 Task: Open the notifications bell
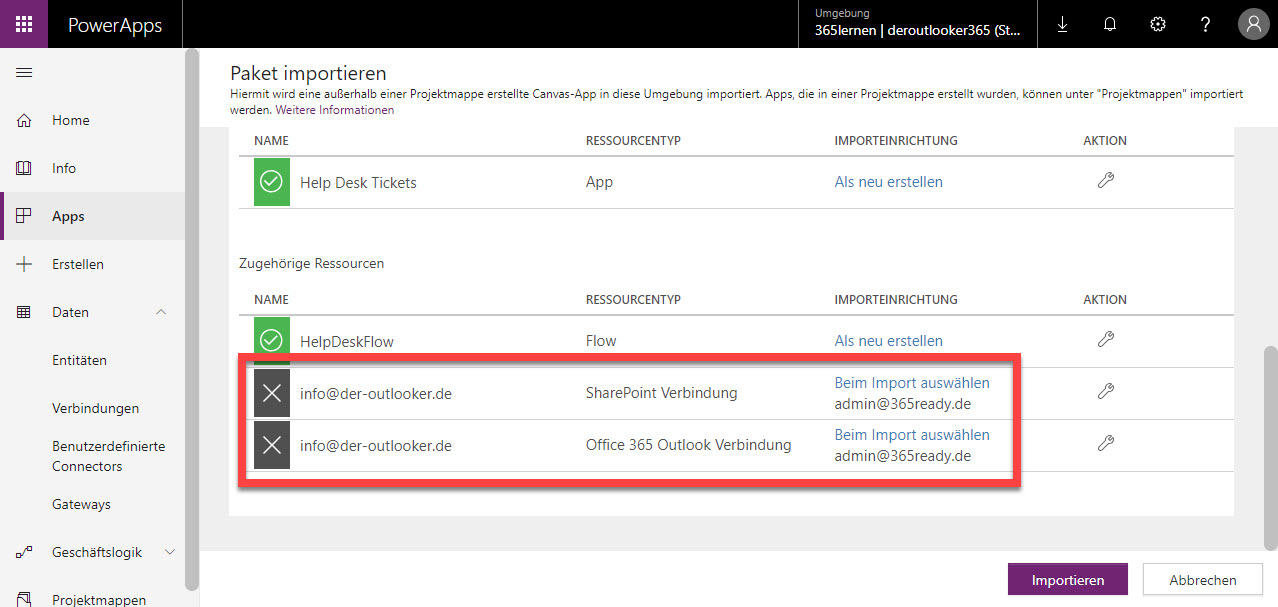(x=1110, y=24)
